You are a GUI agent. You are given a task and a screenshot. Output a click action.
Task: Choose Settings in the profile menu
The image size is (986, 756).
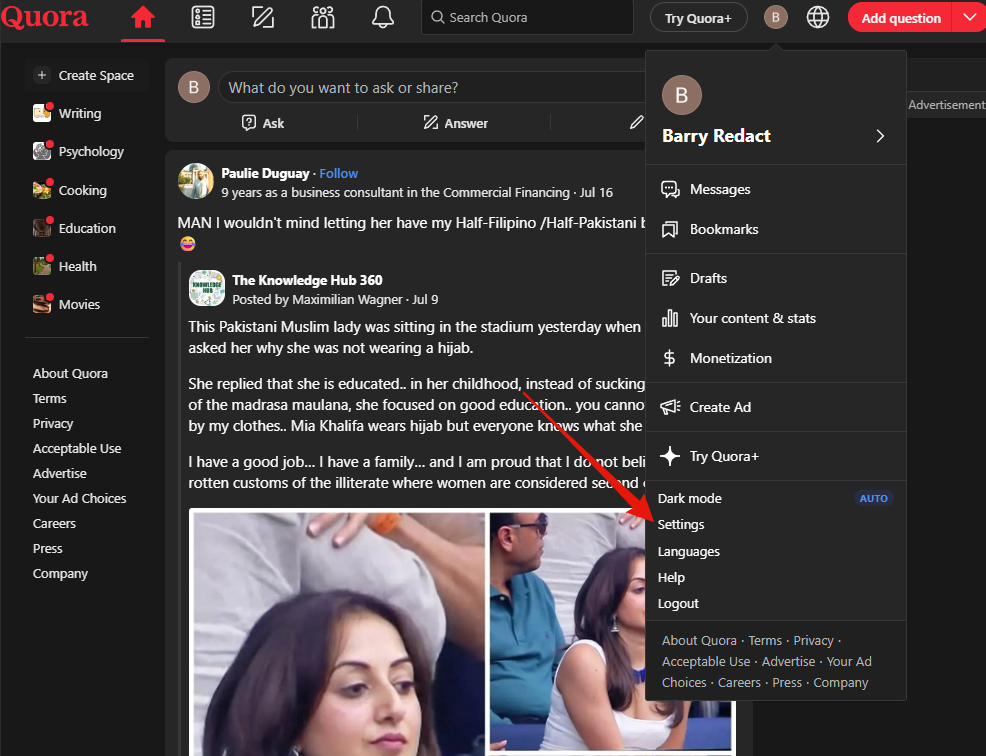(681, 525)
